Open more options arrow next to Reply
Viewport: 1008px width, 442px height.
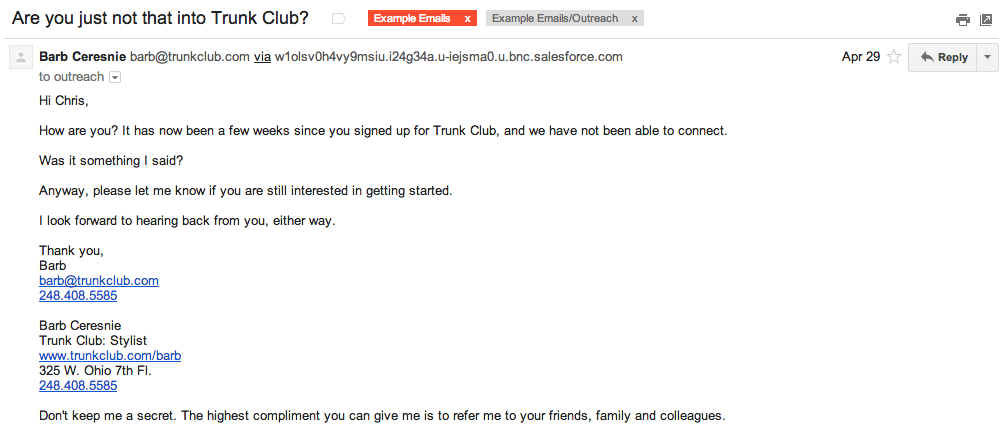[988, 57]
